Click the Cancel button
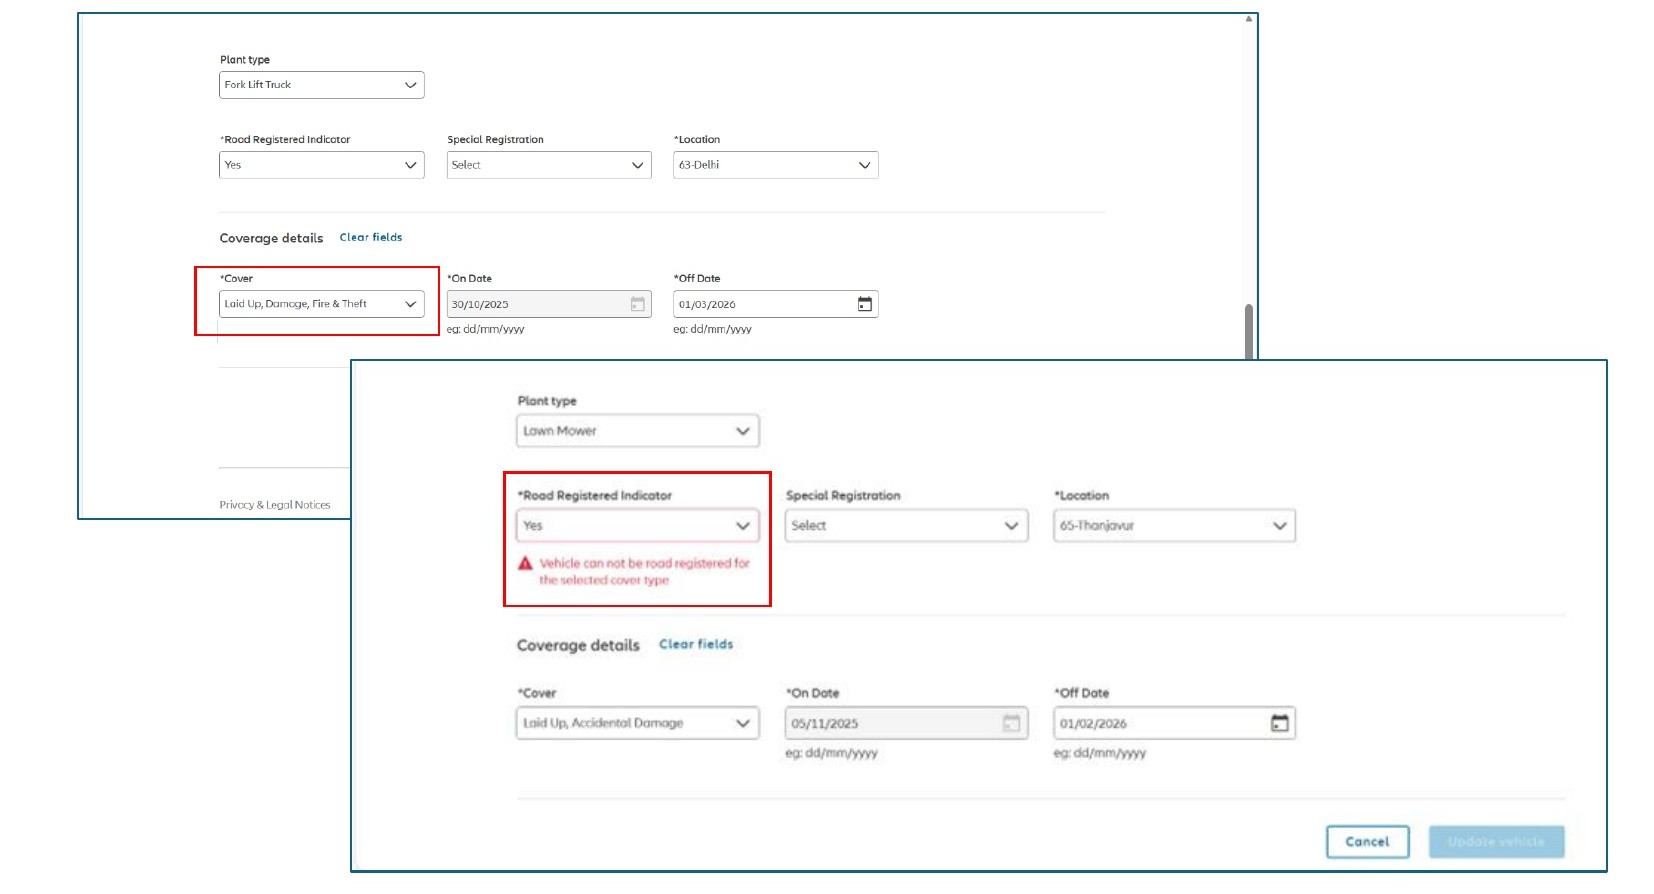This screenshot has width=1654, height=894. (1367, 842)
